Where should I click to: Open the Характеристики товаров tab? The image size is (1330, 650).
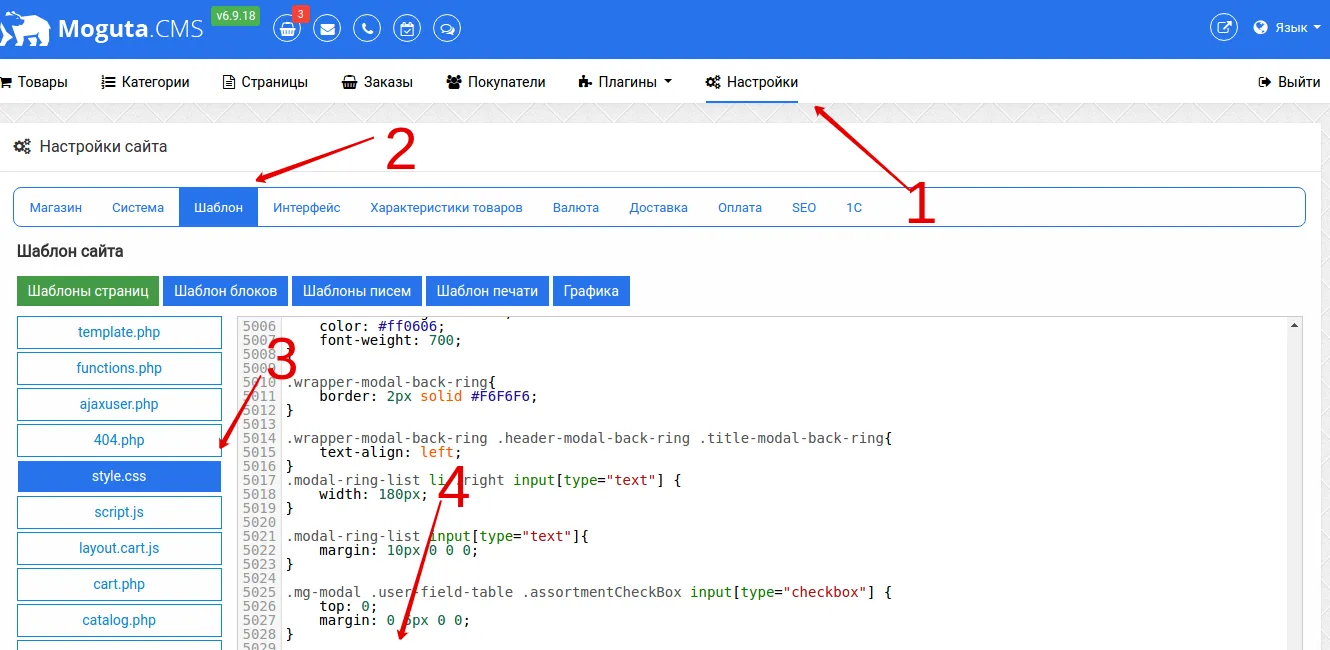click(x=446, y=208)
